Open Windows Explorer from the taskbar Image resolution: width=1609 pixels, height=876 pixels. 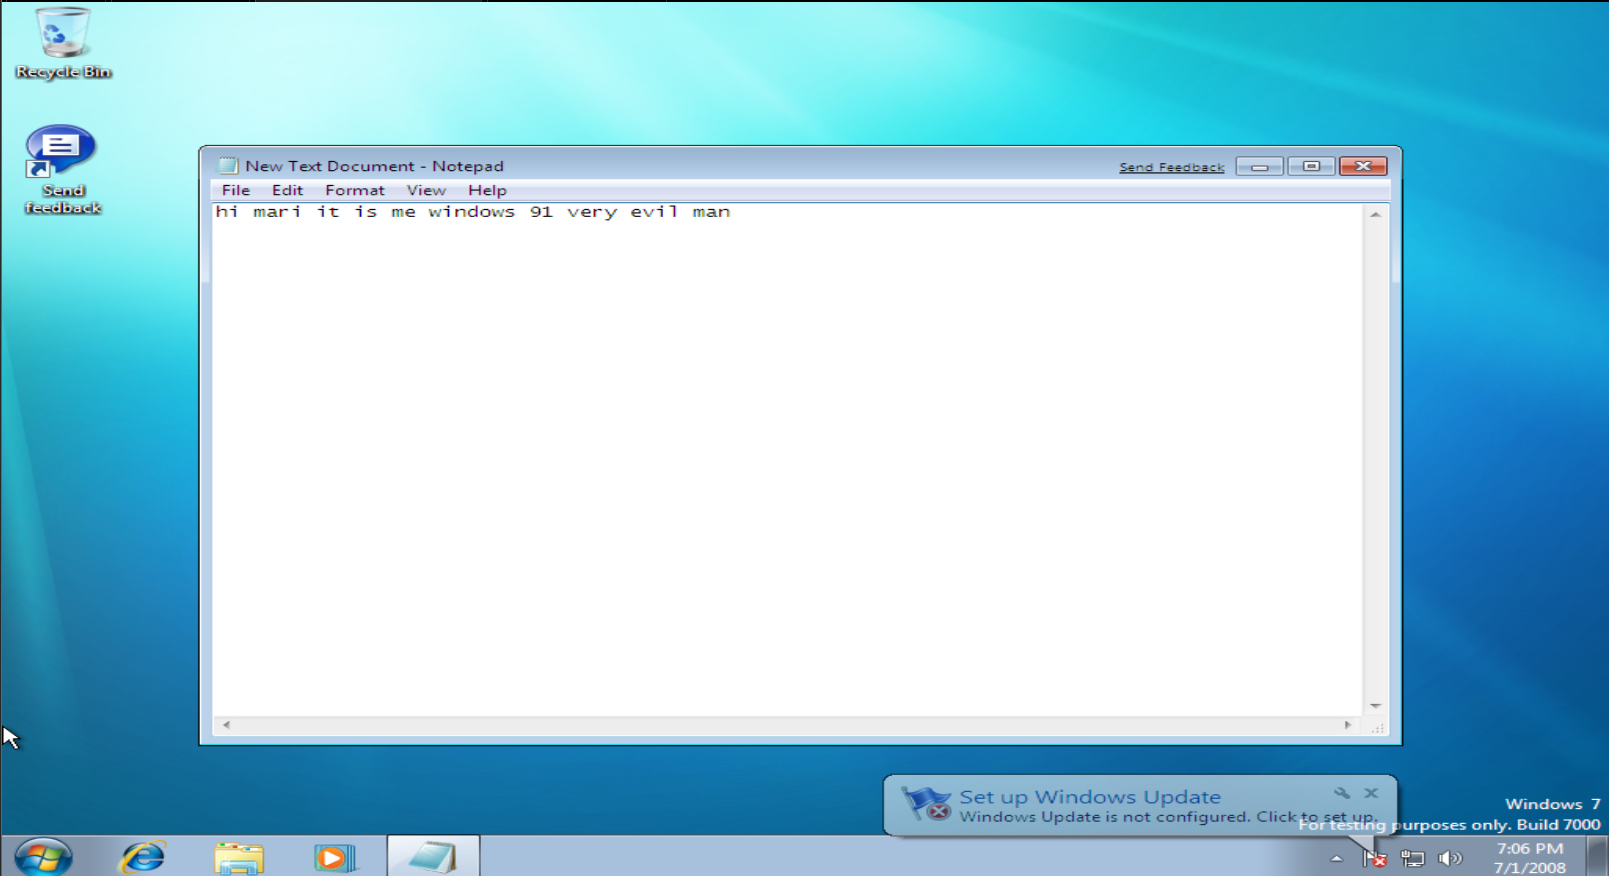[x=238, y=857]
